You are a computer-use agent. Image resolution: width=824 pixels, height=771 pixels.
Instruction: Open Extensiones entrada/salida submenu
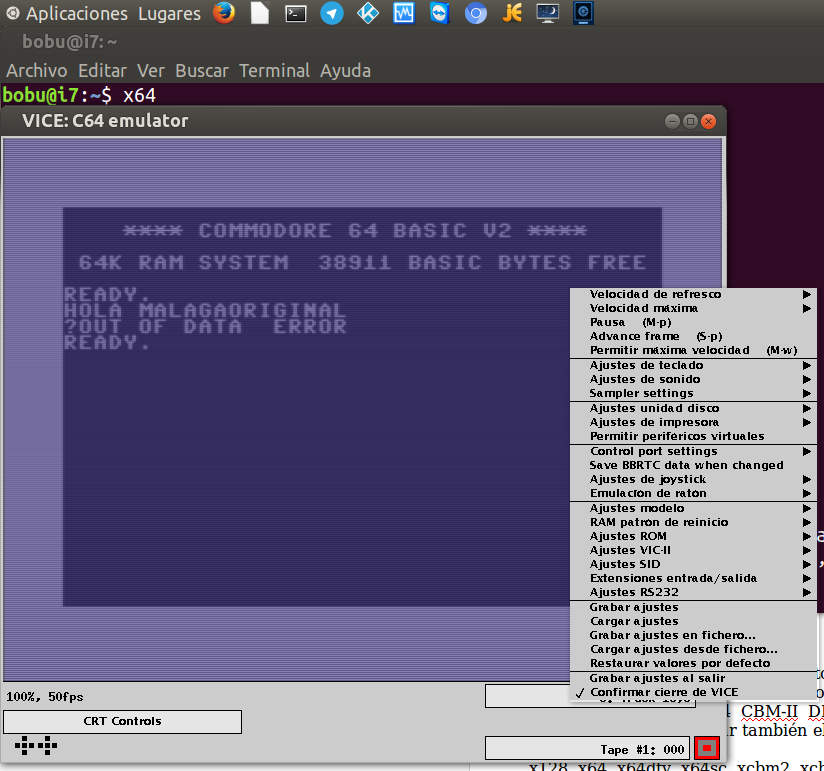pyautogui.click(x=693, y=578)
